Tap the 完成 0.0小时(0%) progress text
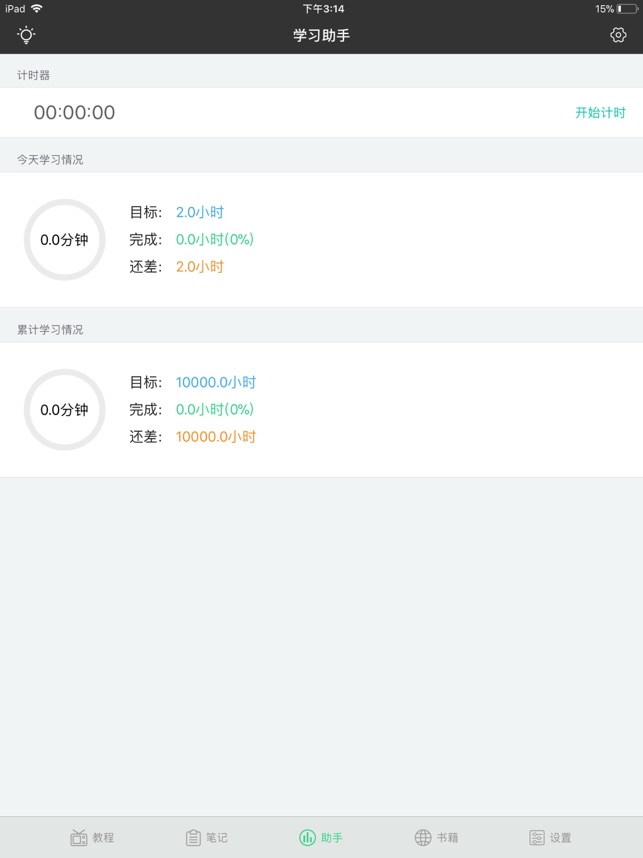The width and height of the screenshot is (643, 858). click(214, 239)
